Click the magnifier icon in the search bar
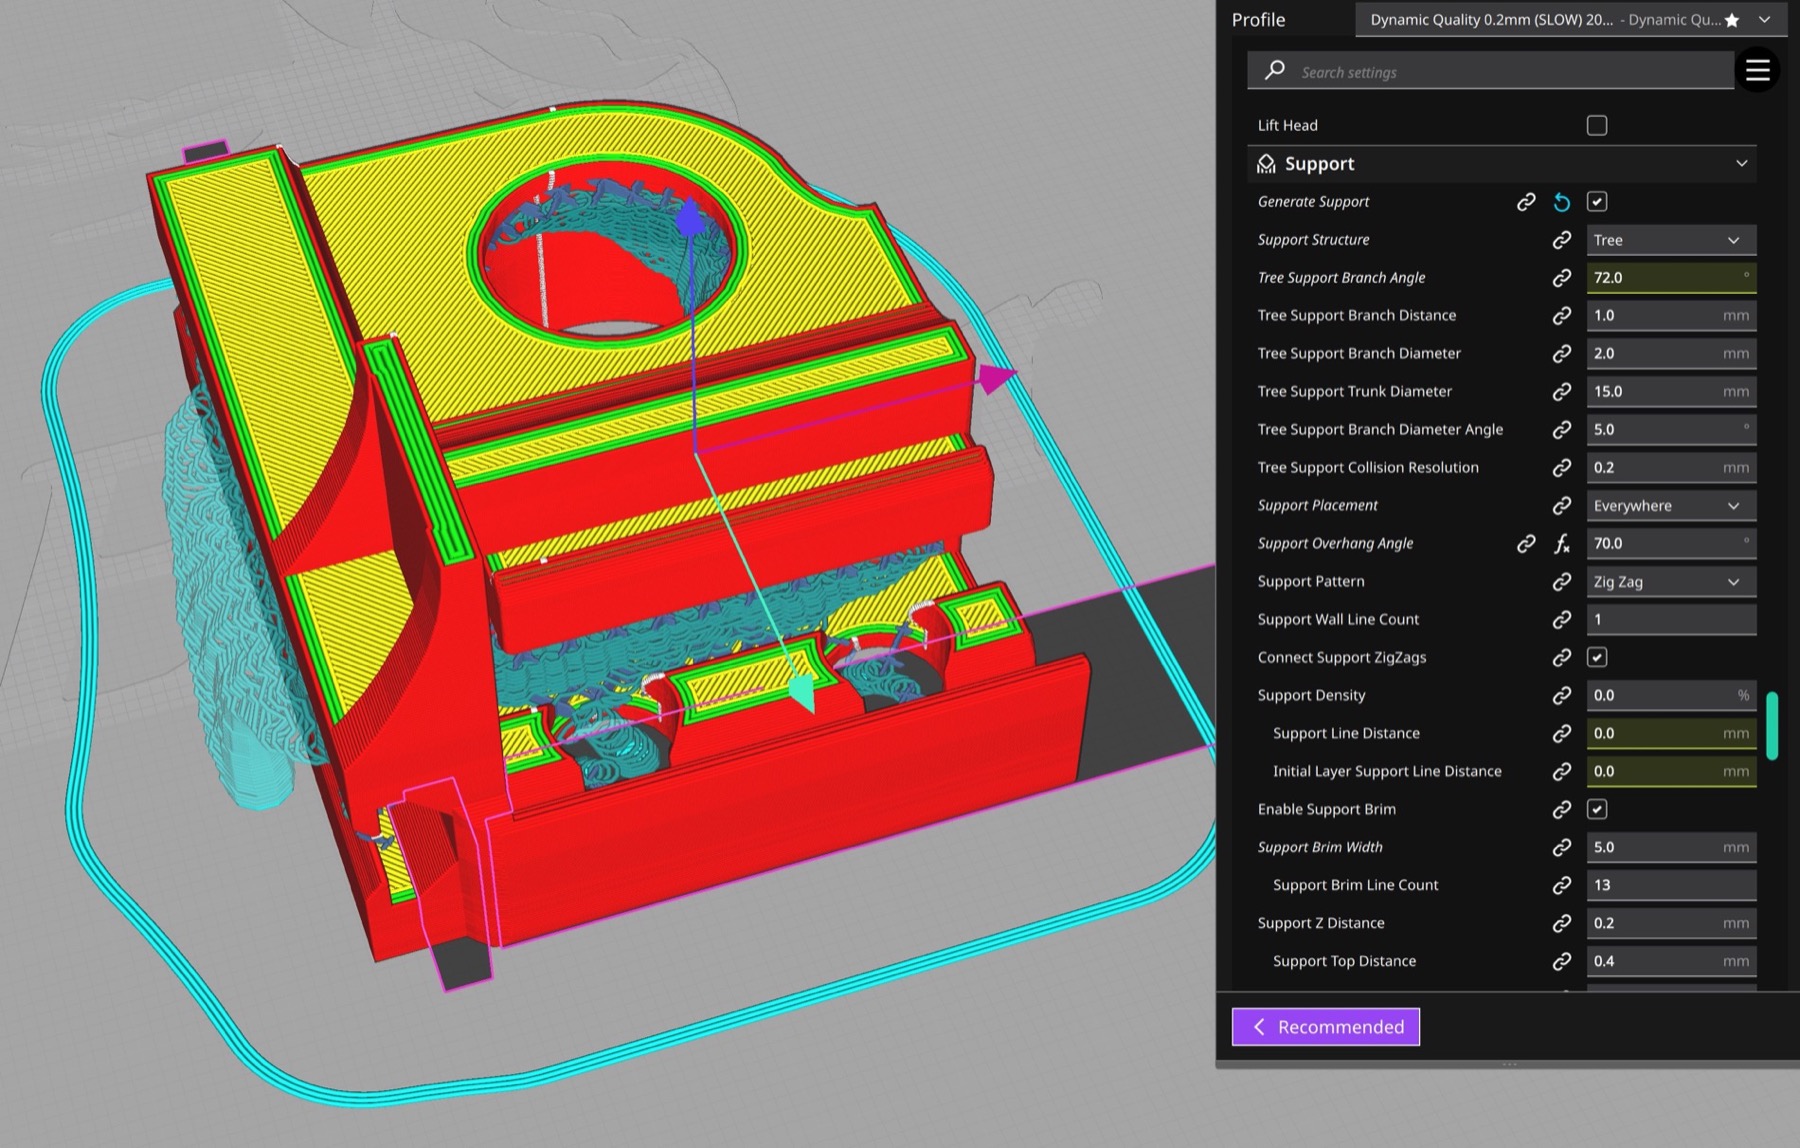Viewport: 1800px width, 1148px height. click(1274, 71)
